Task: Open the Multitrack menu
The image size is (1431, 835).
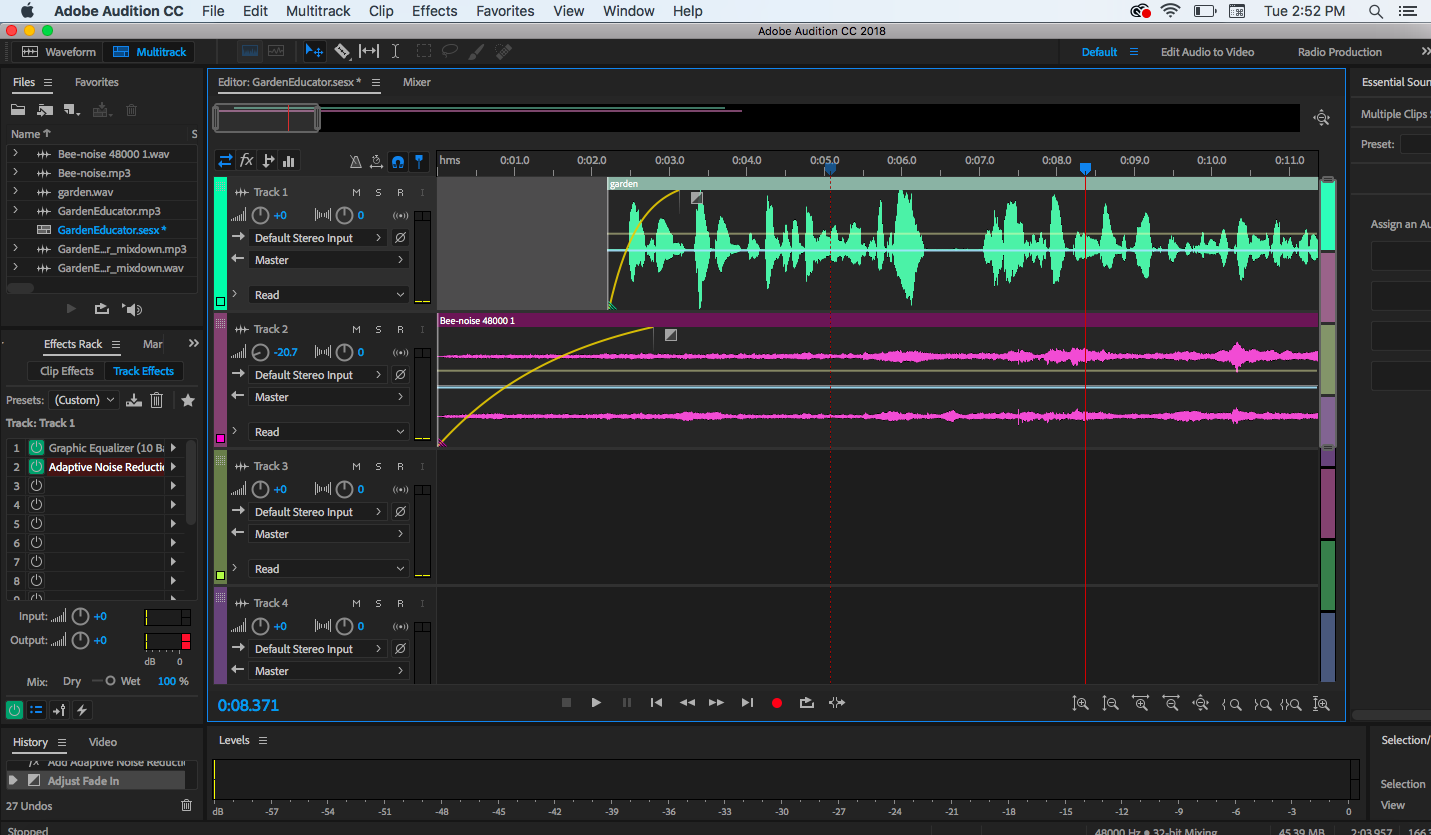Action: click(x=318, y=11)
